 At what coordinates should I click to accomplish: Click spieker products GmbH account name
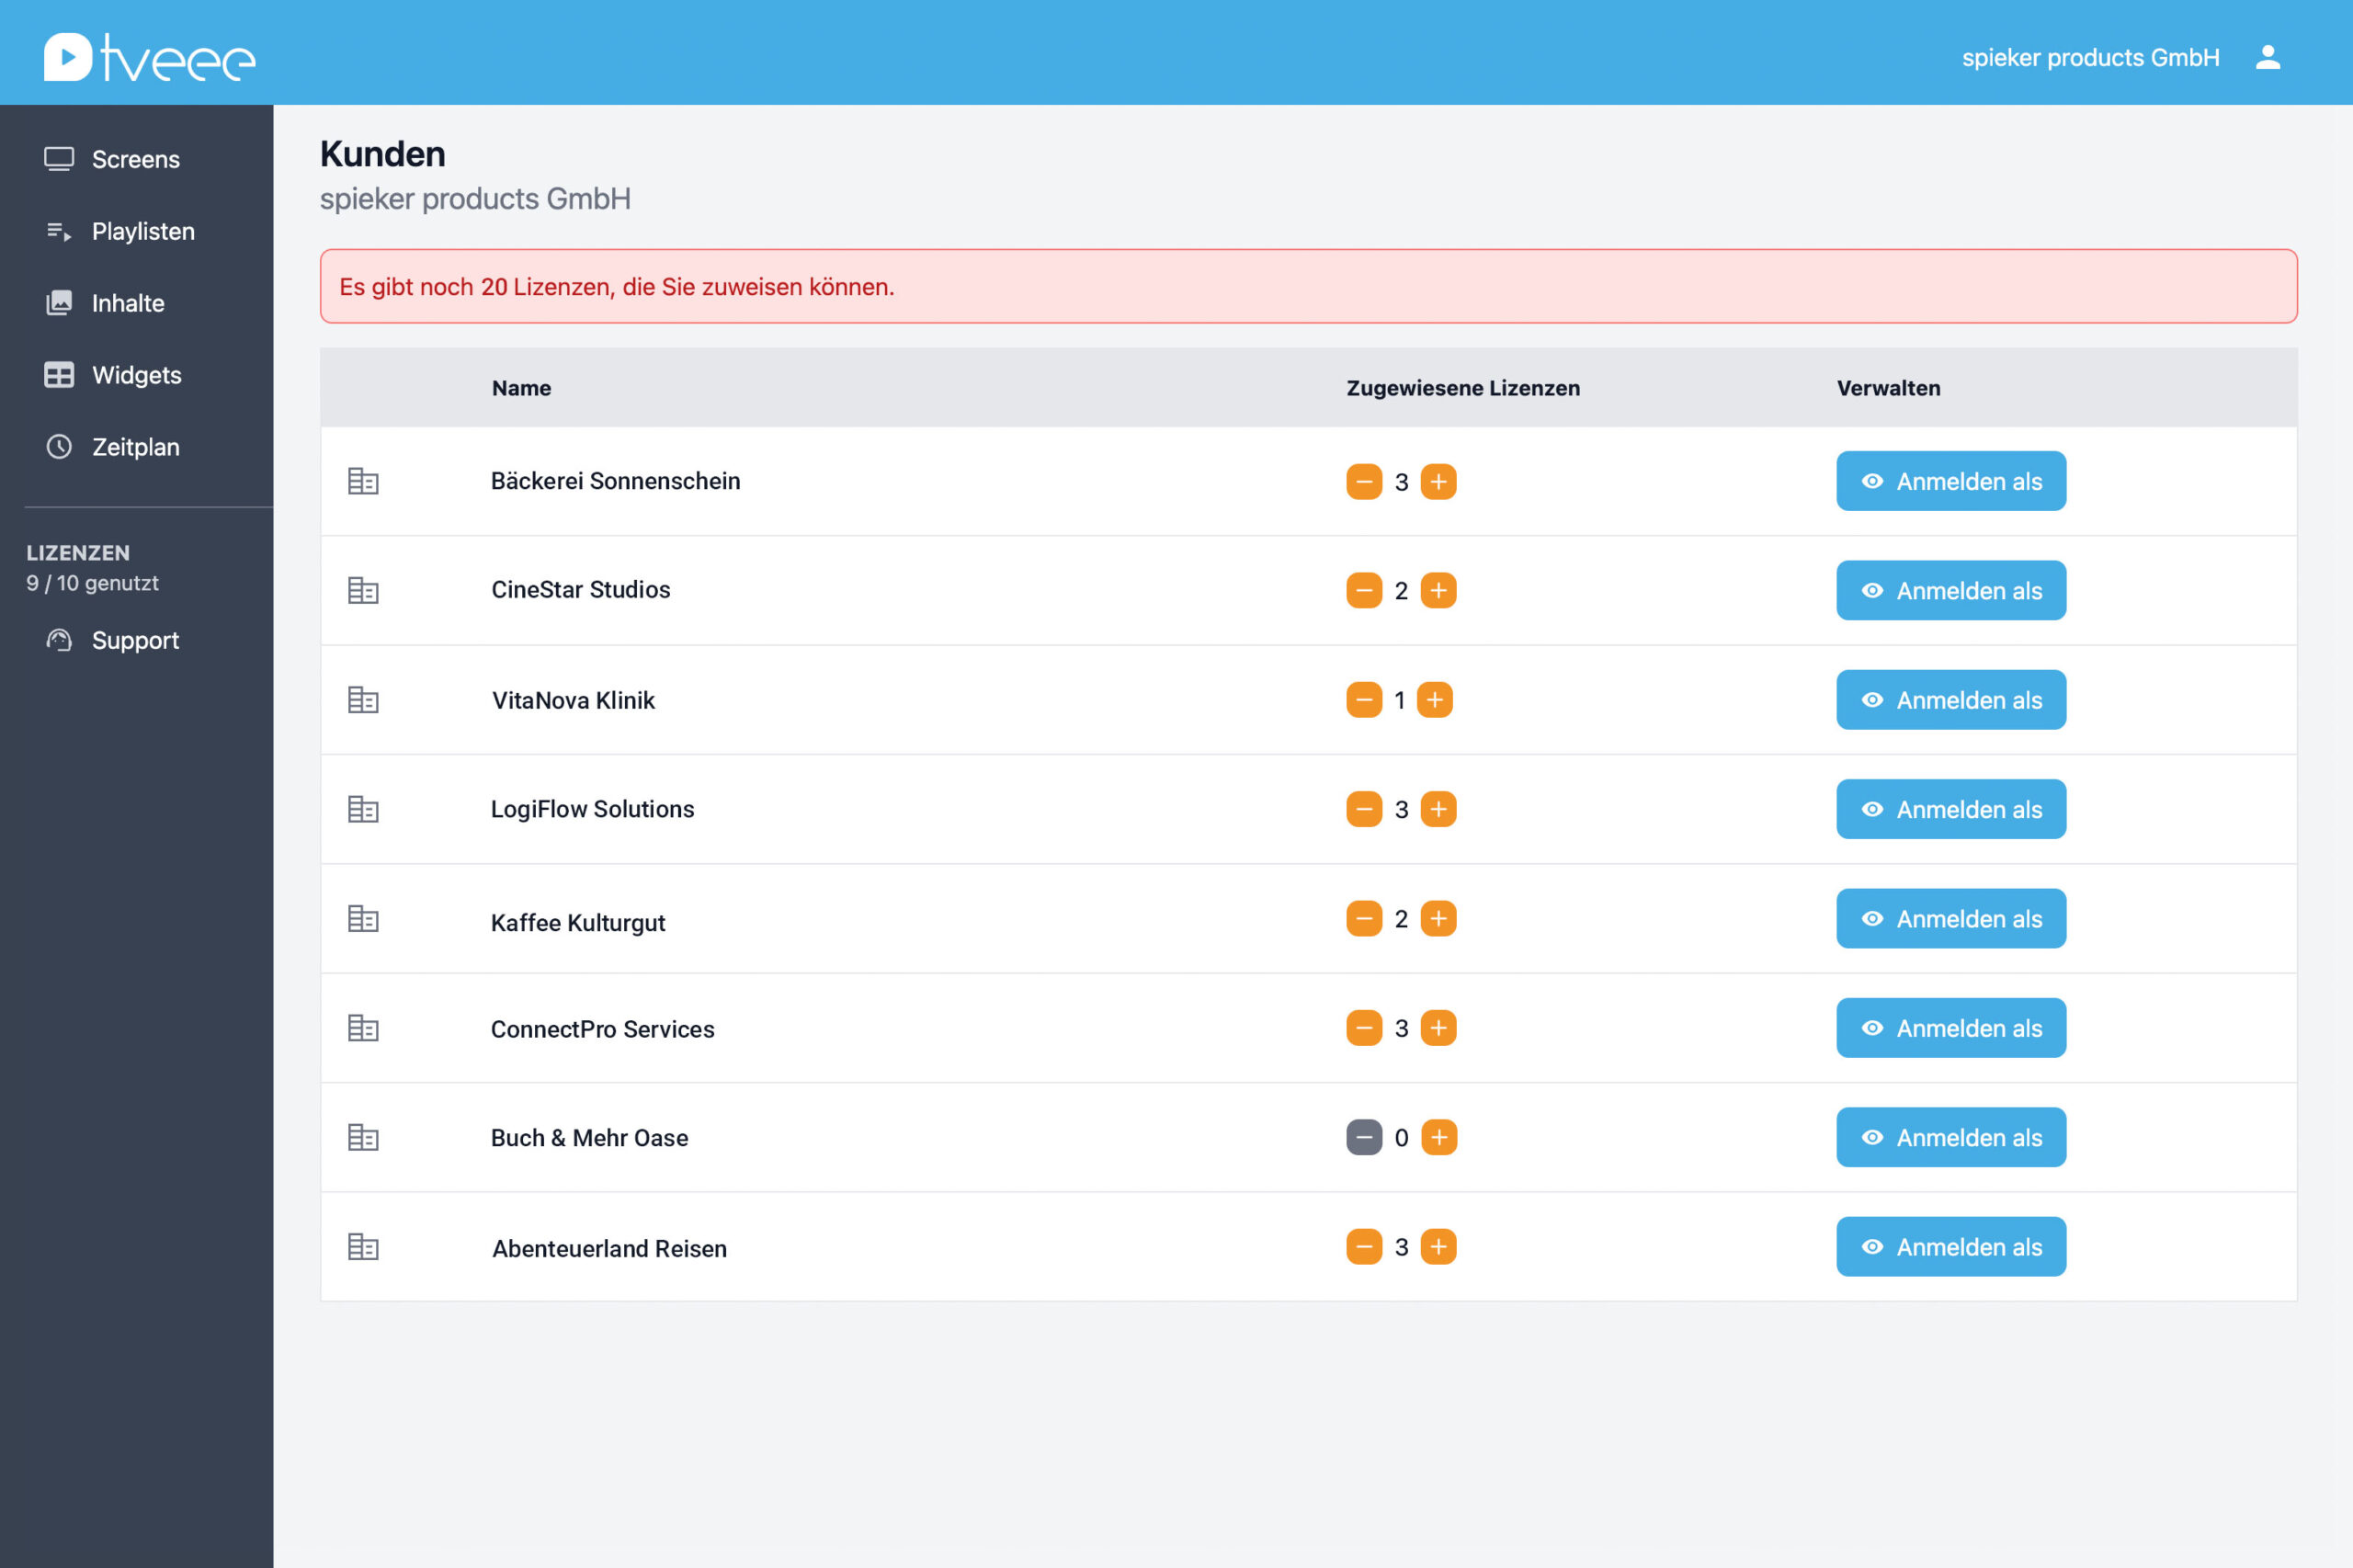(2090, 57)
